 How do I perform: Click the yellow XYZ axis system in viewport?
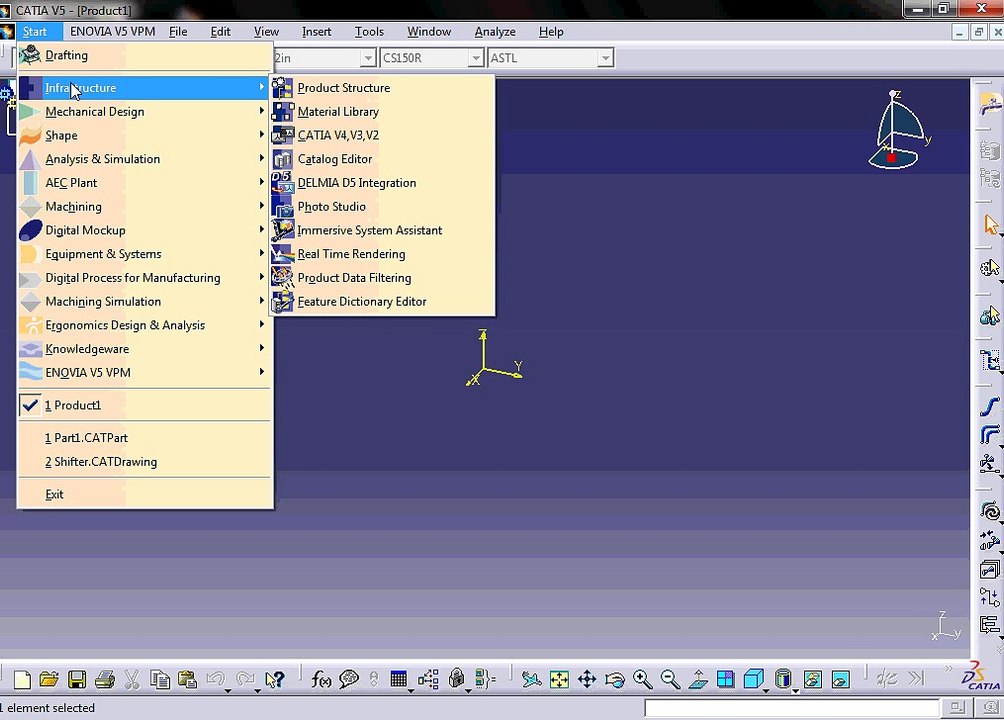(x=494, y=357)
